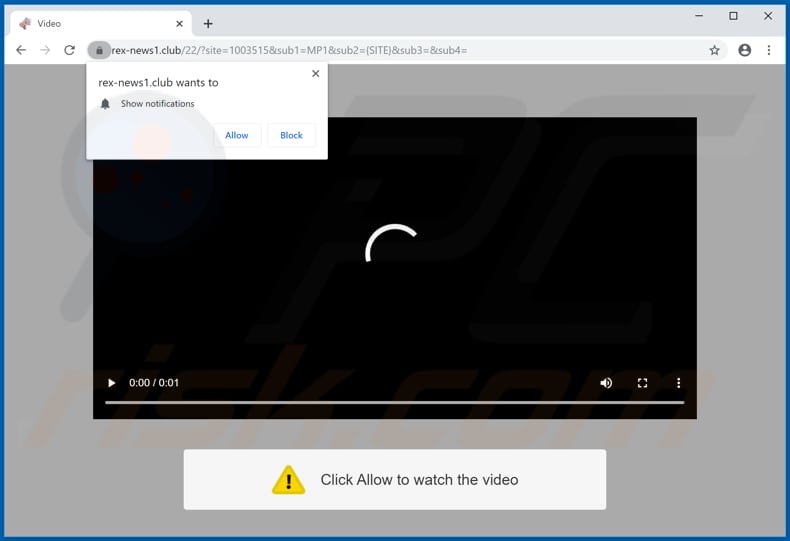Close the Video tab
790x541 pixels.
pos(179,24)
